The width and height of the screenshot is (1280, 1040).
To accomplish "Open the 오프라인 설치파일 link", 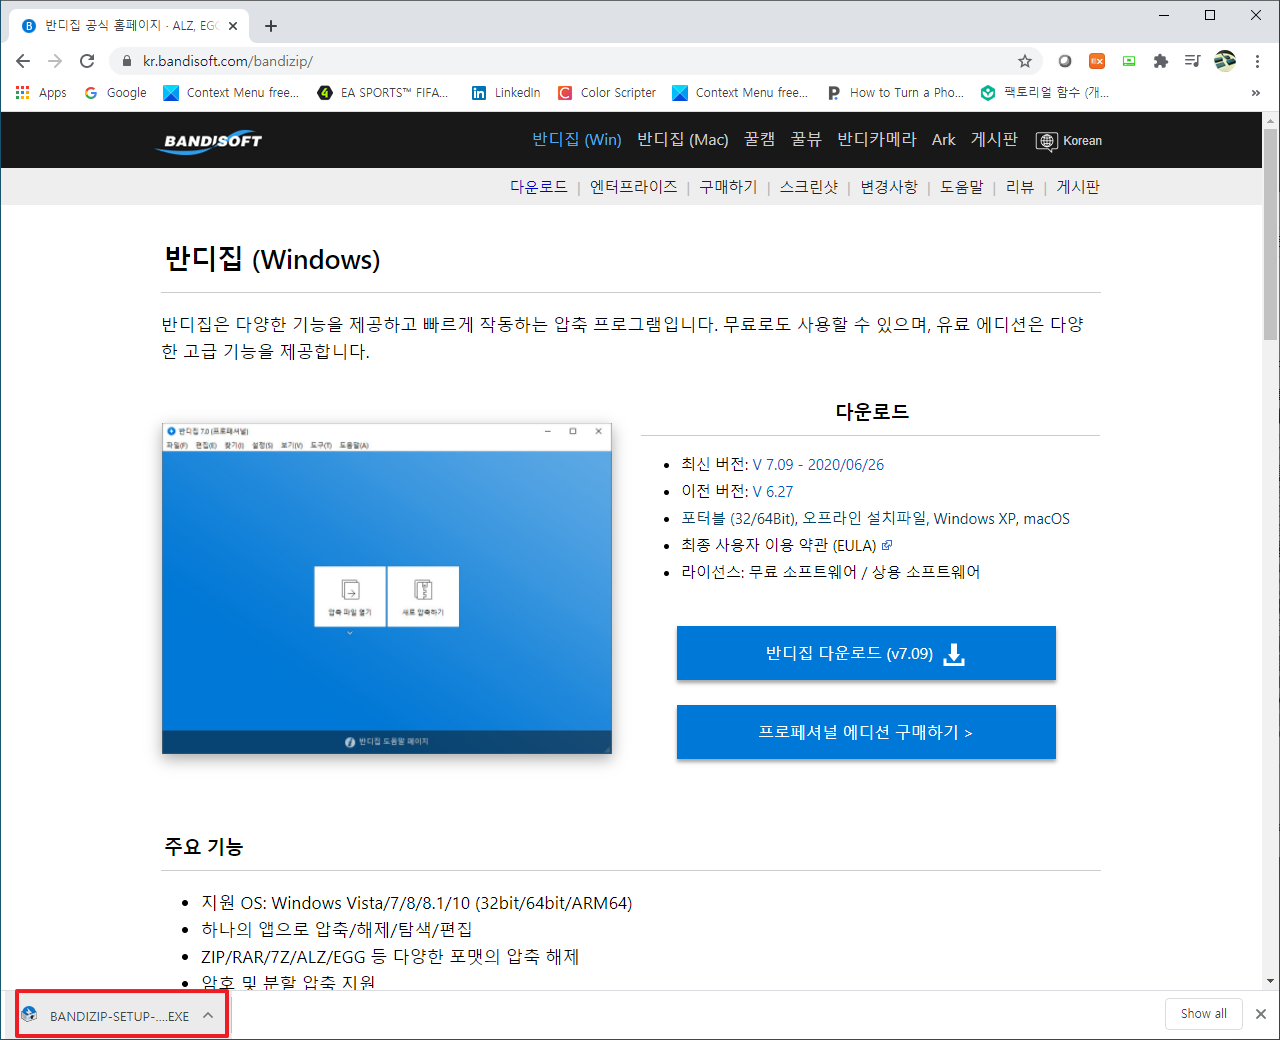I will click(x=864, y=518).
